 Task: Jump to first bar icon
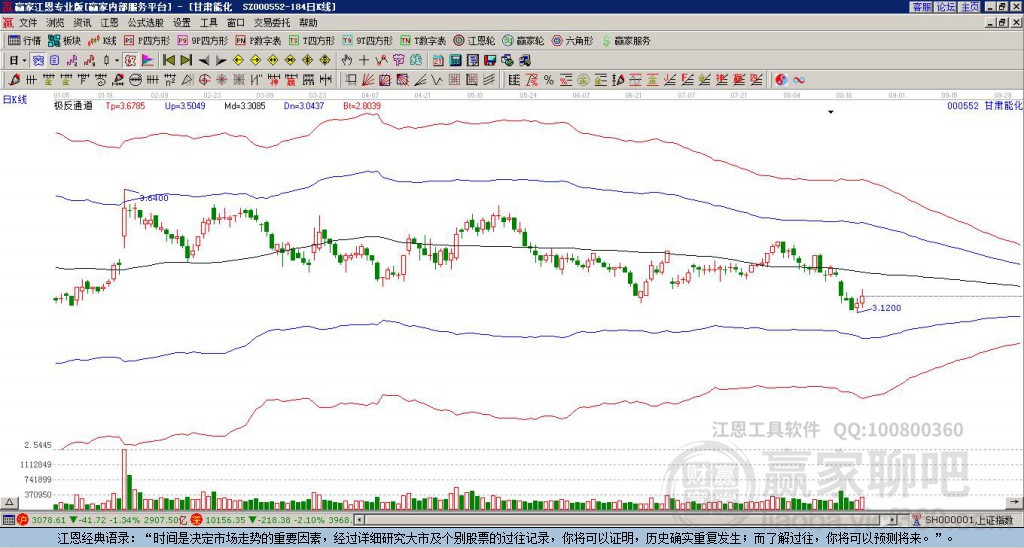[168, 60]
